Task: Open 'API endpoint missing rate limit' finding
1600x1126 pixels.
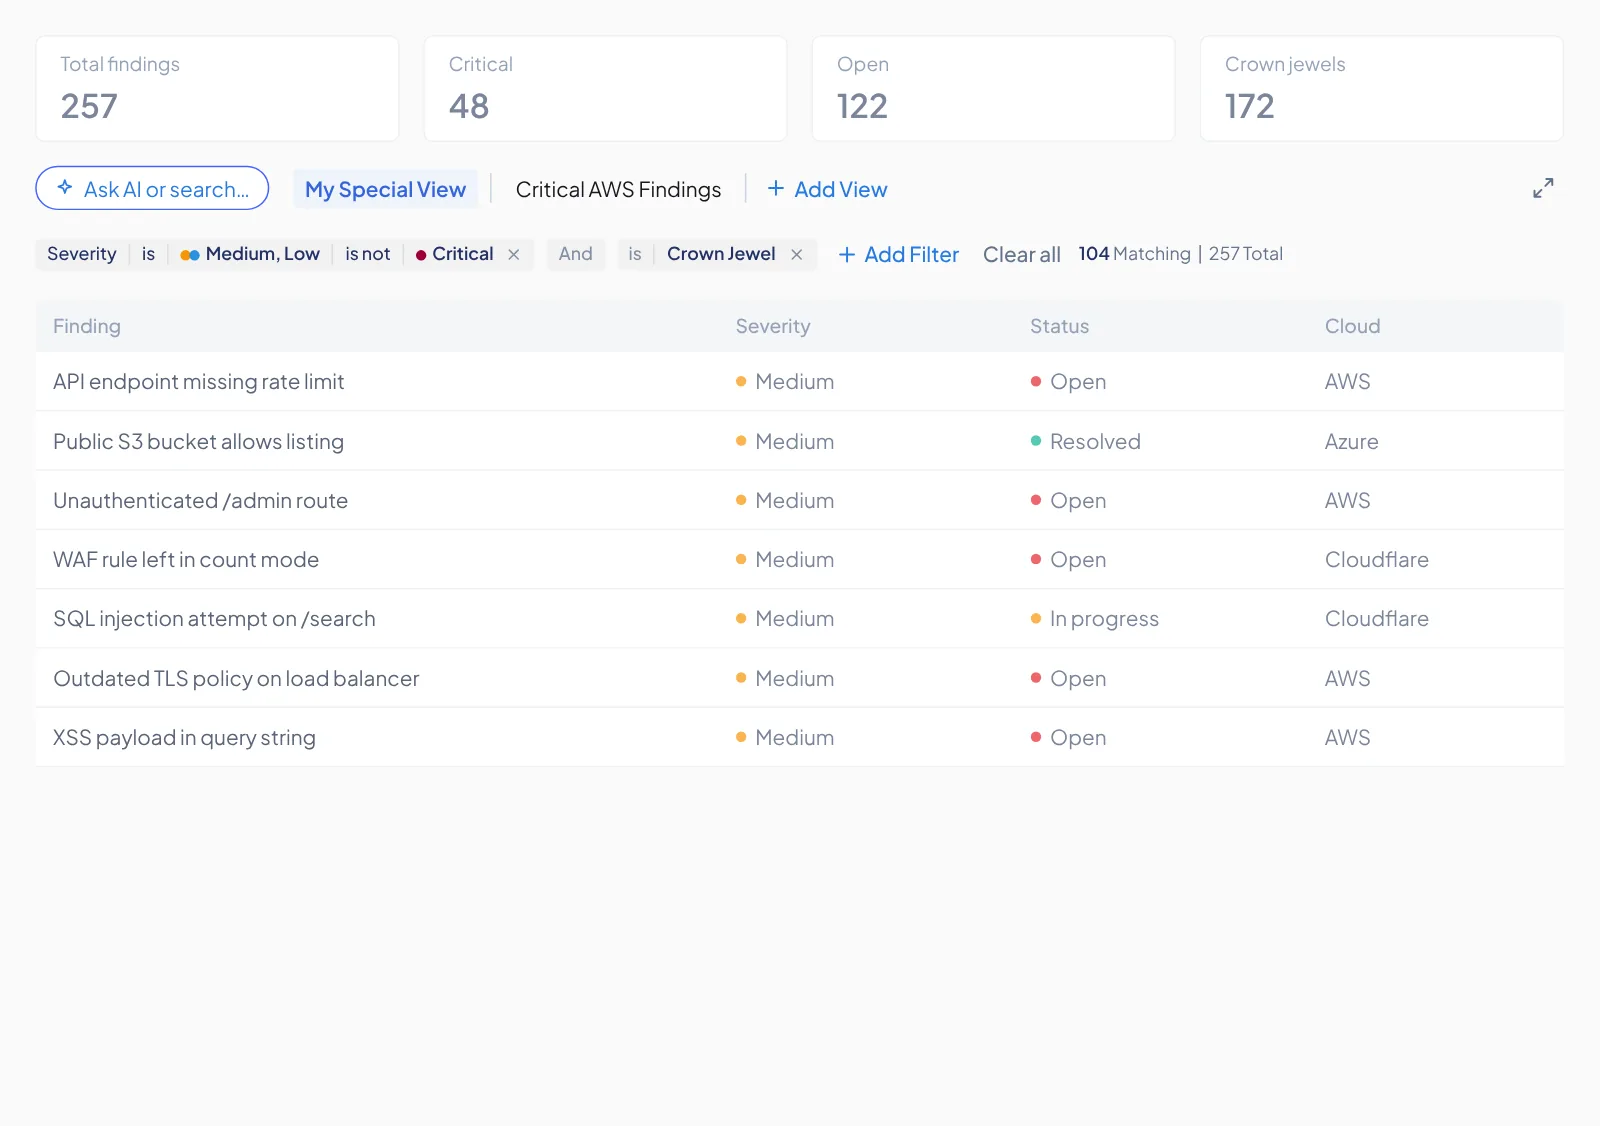Action: [799, 381]
